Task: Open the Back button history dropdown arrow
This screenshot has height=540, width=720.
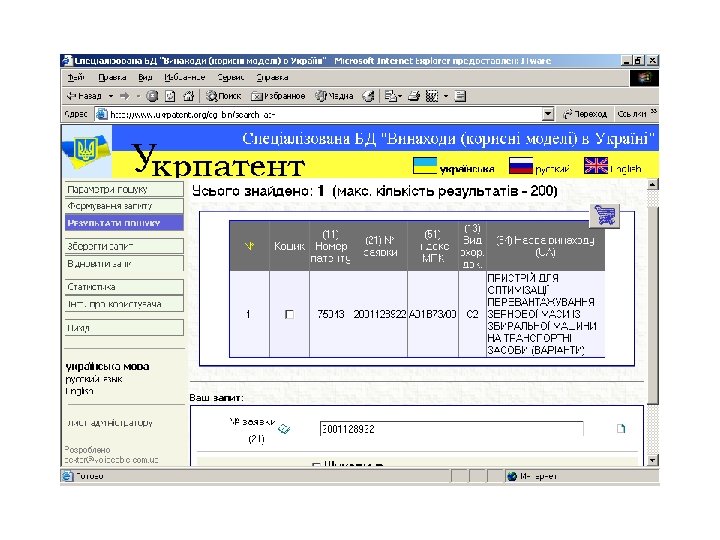Action: click(x=111, y=96)
